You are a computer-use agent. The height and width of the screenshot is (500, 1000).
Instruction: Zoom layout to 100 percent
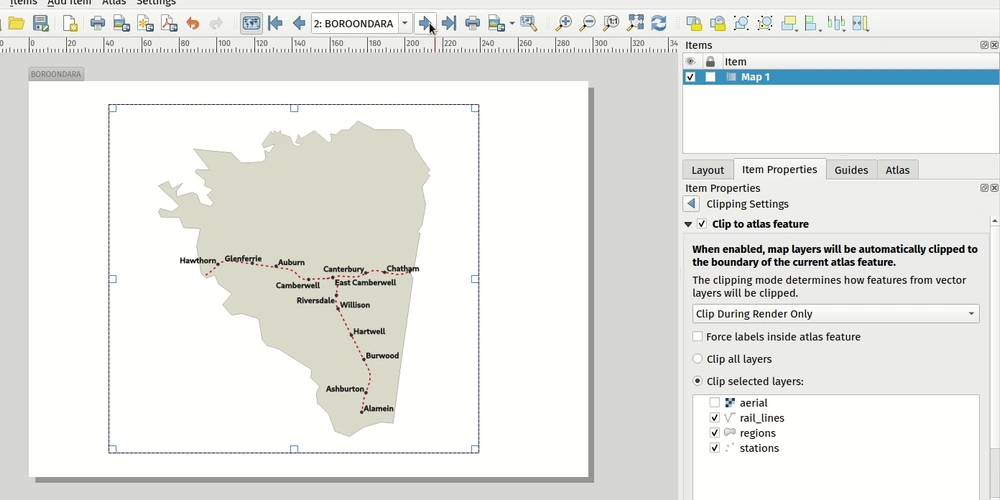611,24
